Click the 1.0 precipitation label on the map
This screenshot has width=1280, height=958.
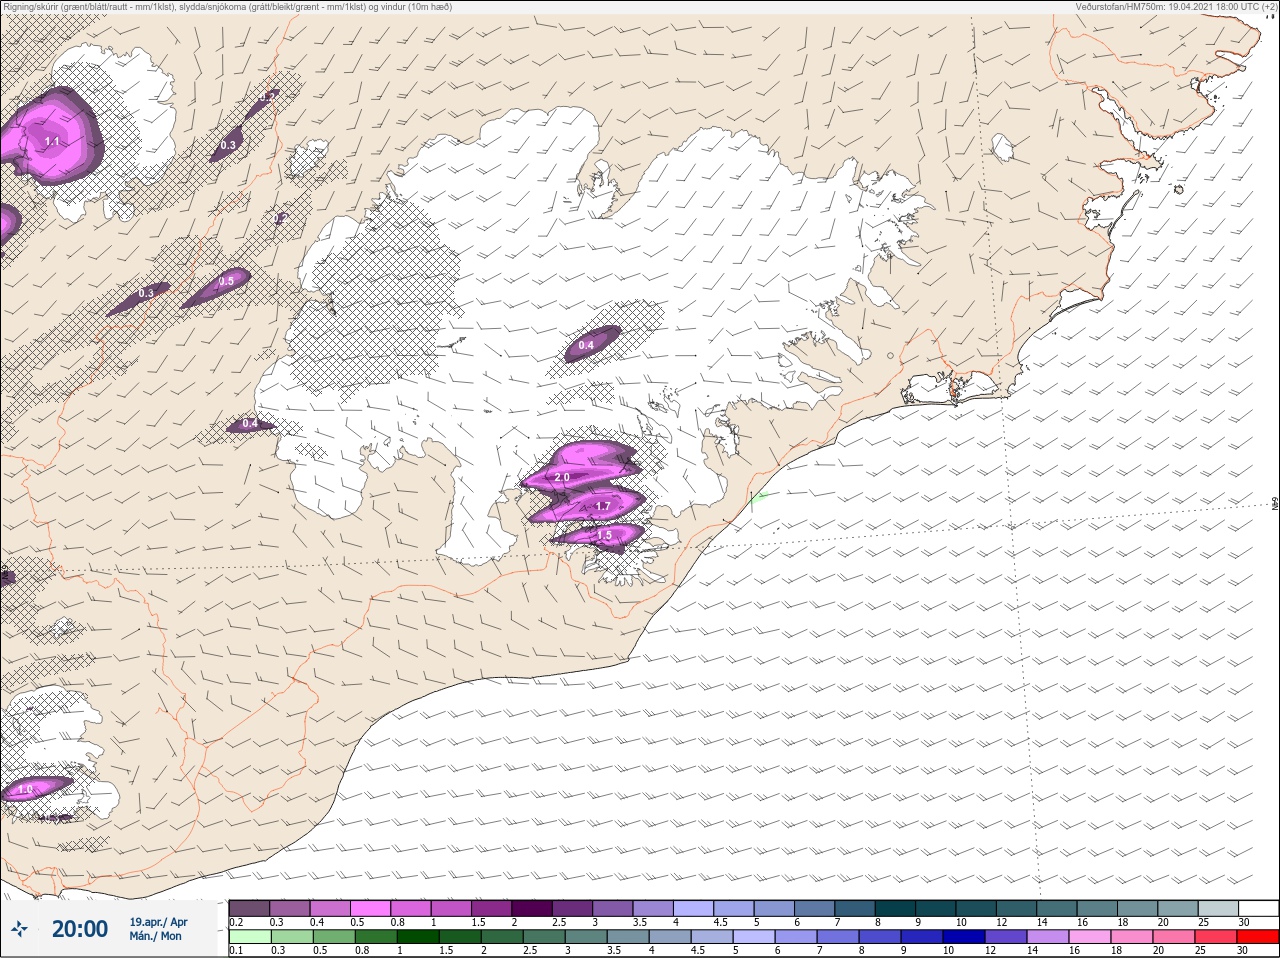pos(26,790)
